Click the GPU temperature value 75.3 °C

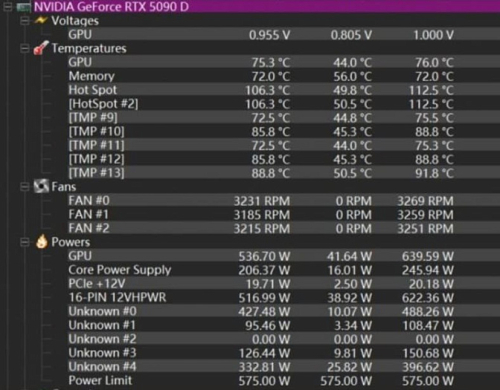(271, 63)
